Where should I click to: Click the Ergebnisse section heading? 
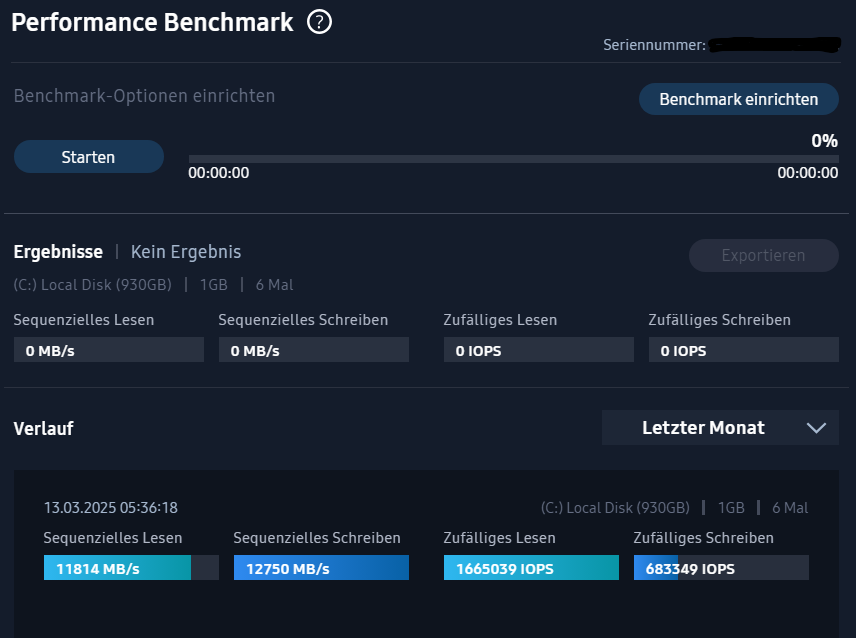(58, 252)
